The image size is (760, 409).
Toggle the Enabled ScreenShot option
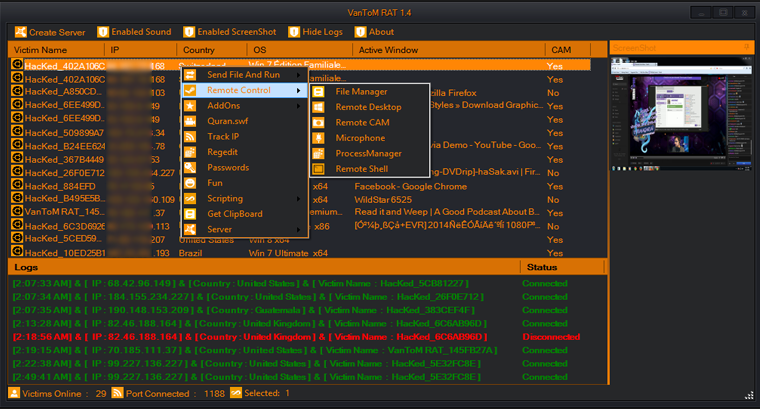click(230, 32)
